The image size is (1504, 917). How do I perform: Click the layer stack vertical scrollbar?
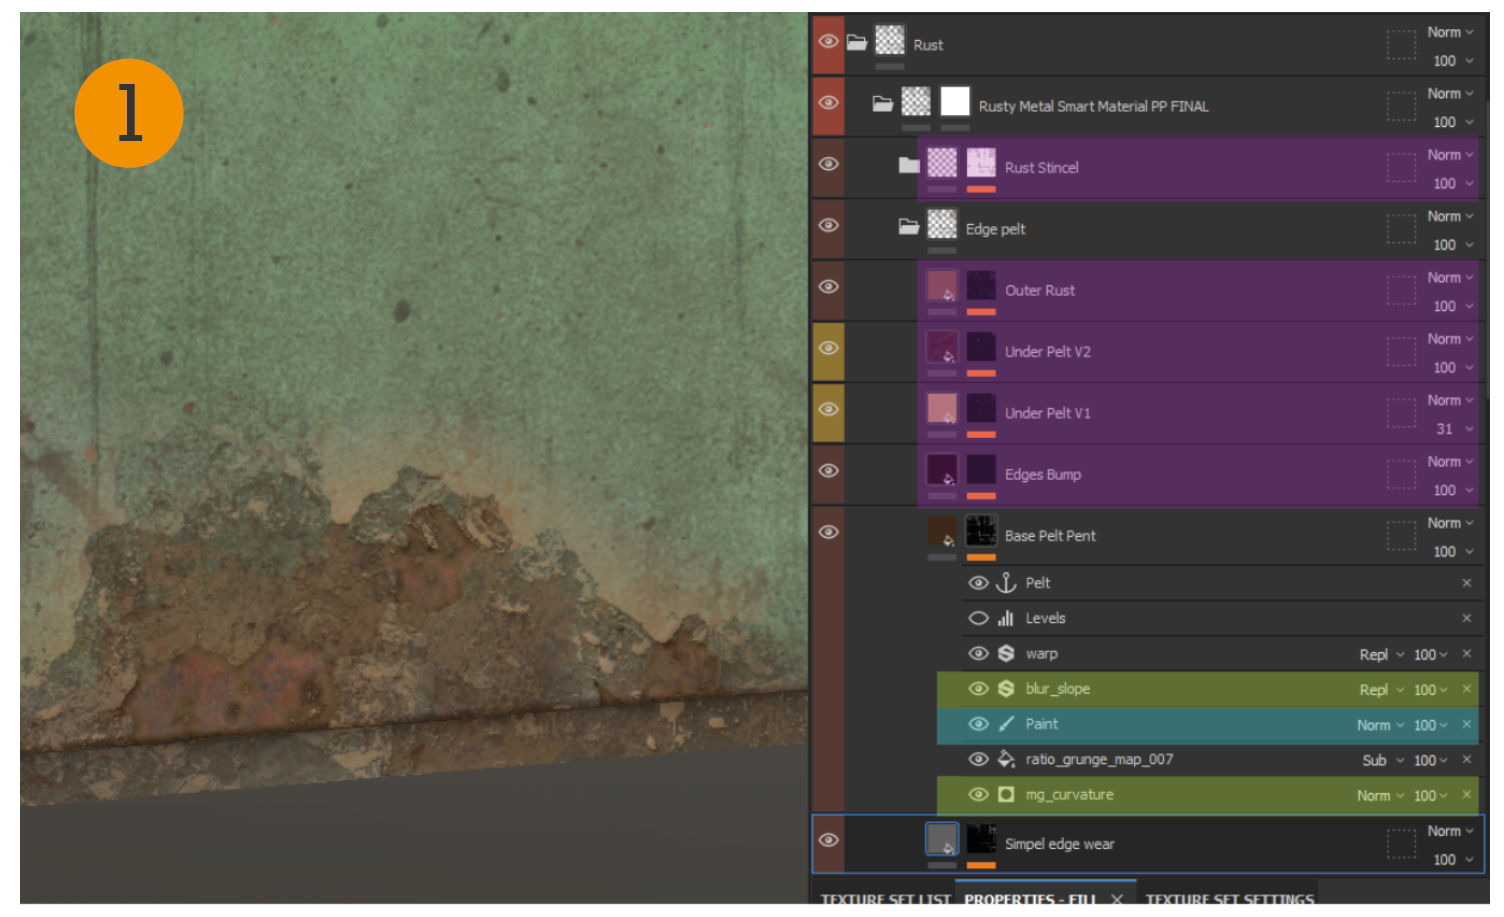(x=1486, y=250)
